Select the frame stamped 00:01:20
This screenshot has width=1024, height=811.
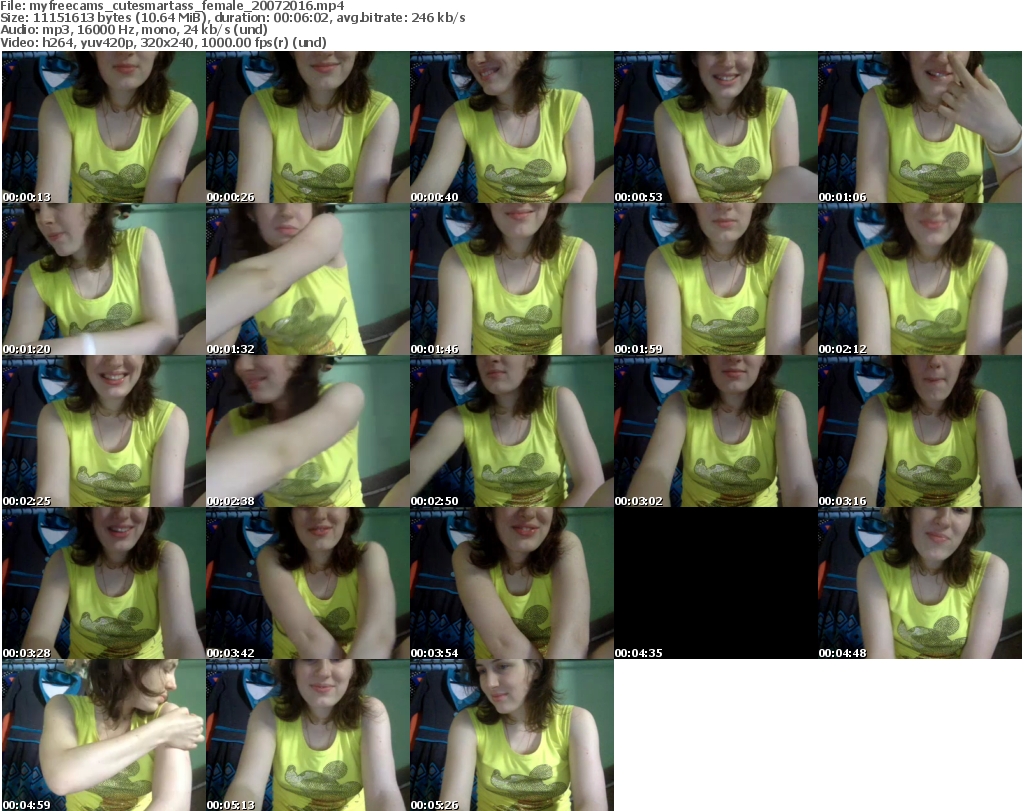(x=104, y=279)
